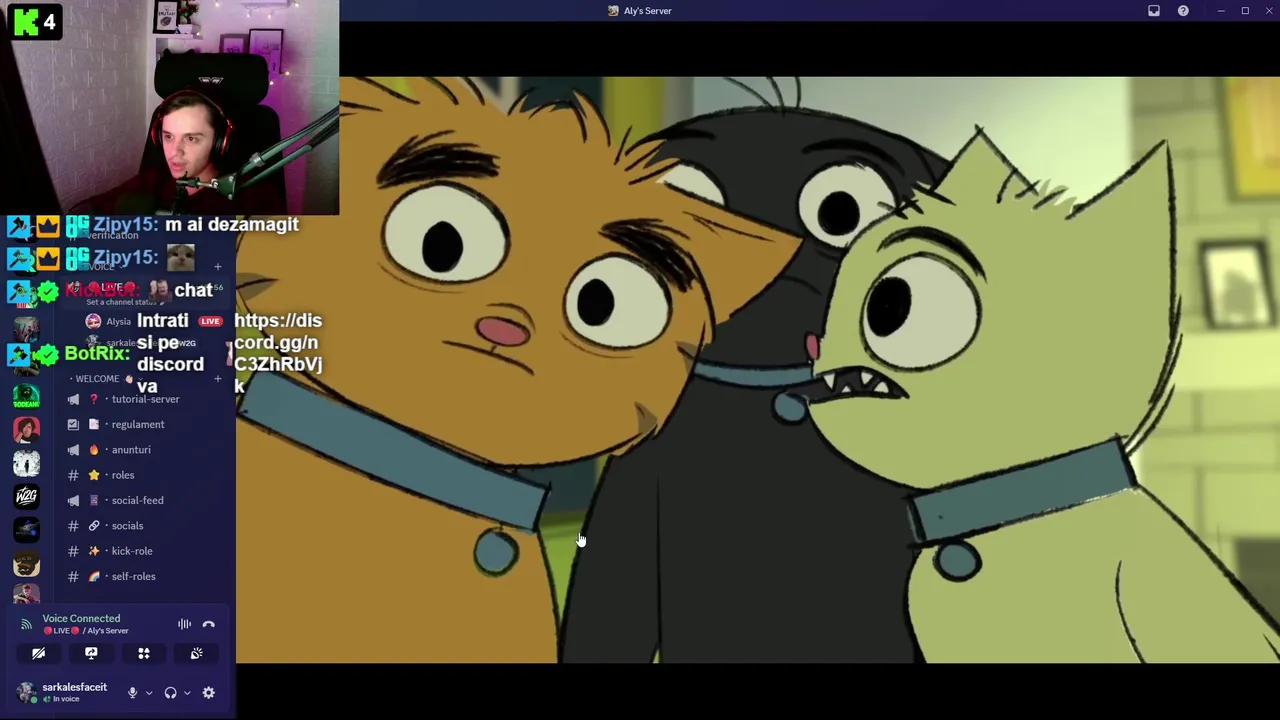Click the LIVE badge next to Alysia

pos(210,321)
